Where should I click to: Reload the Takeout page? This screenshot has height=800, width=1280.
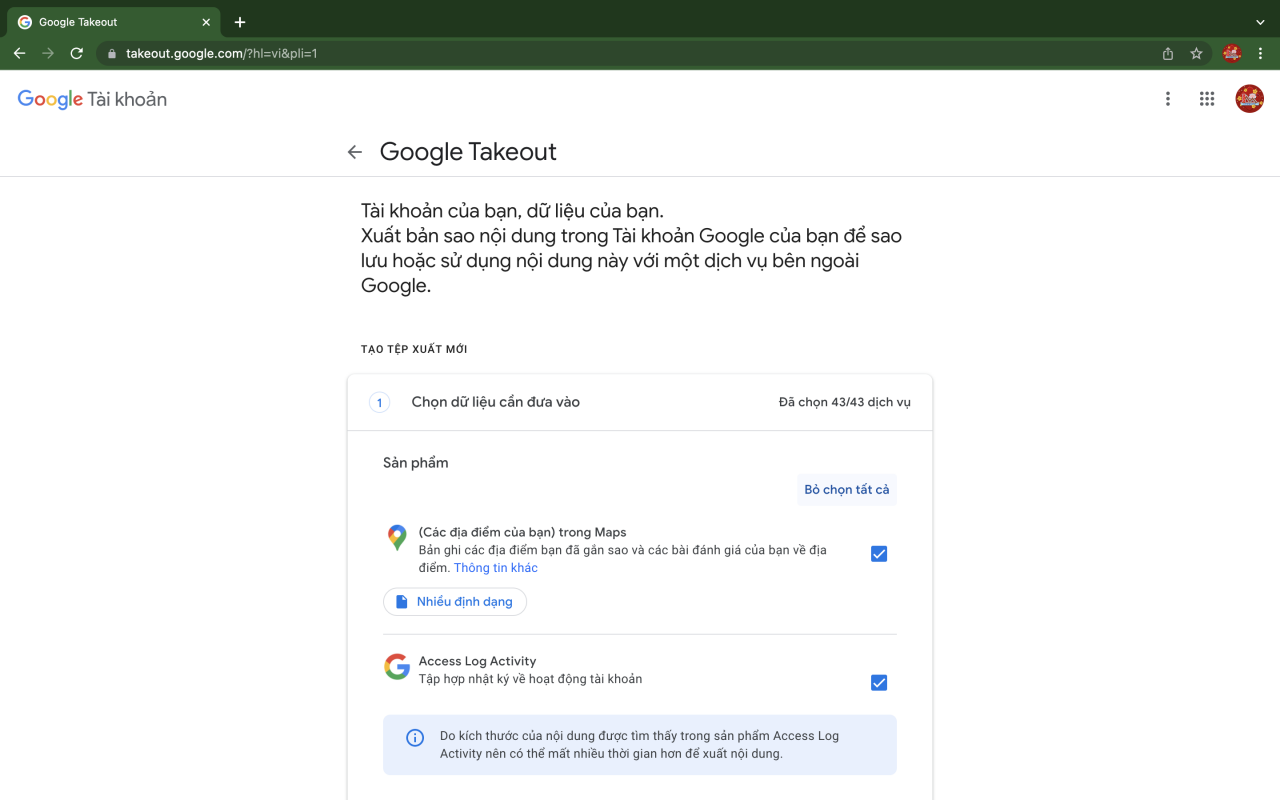click(76, 53)
